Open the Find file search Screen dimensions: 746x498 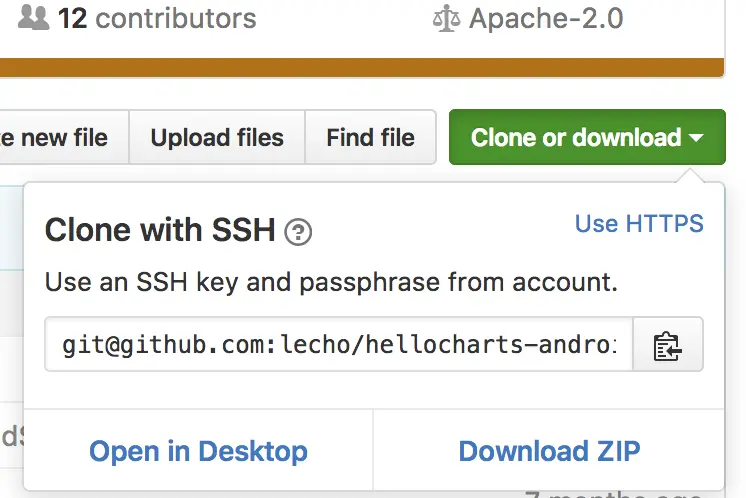point(370,137)
